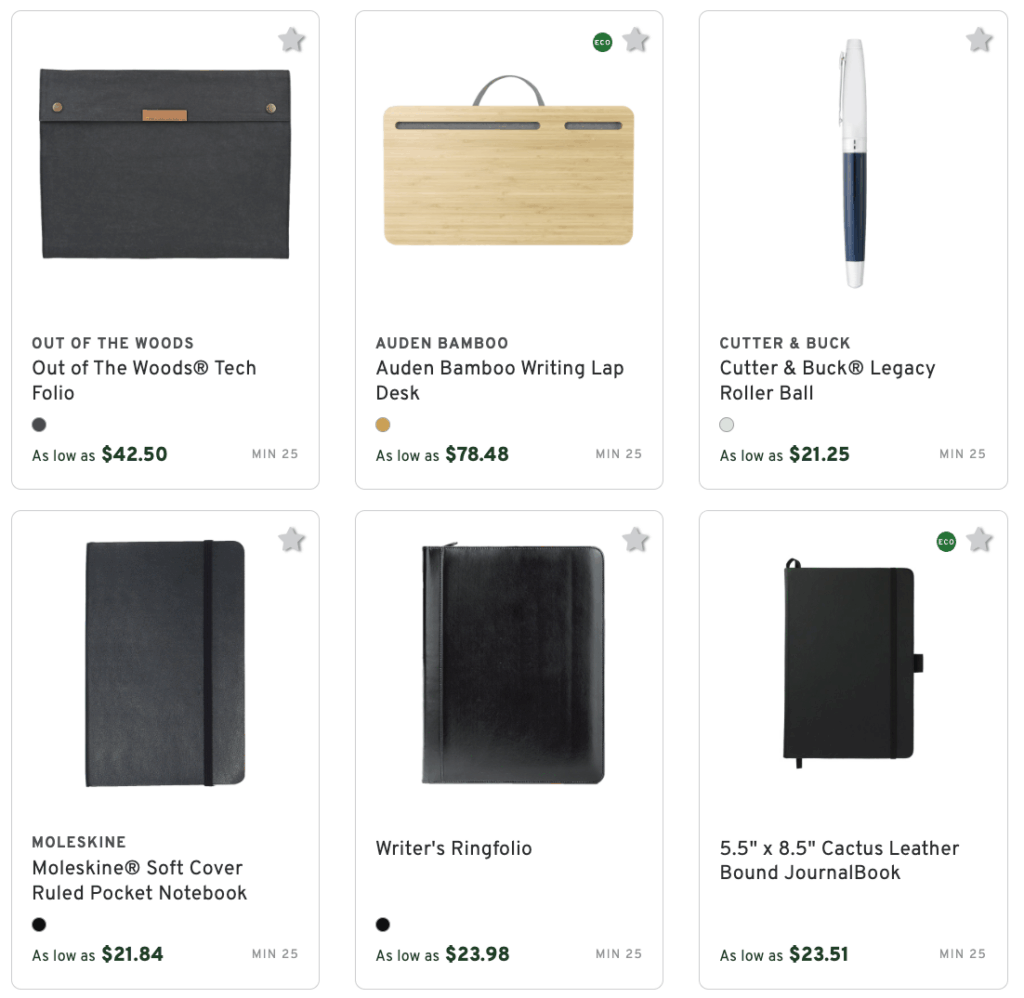This screenshot has height=998, width=1024.
Task: Click the ECO badge on Auden Bamboo Lap Desk
Action: point(601,41)
